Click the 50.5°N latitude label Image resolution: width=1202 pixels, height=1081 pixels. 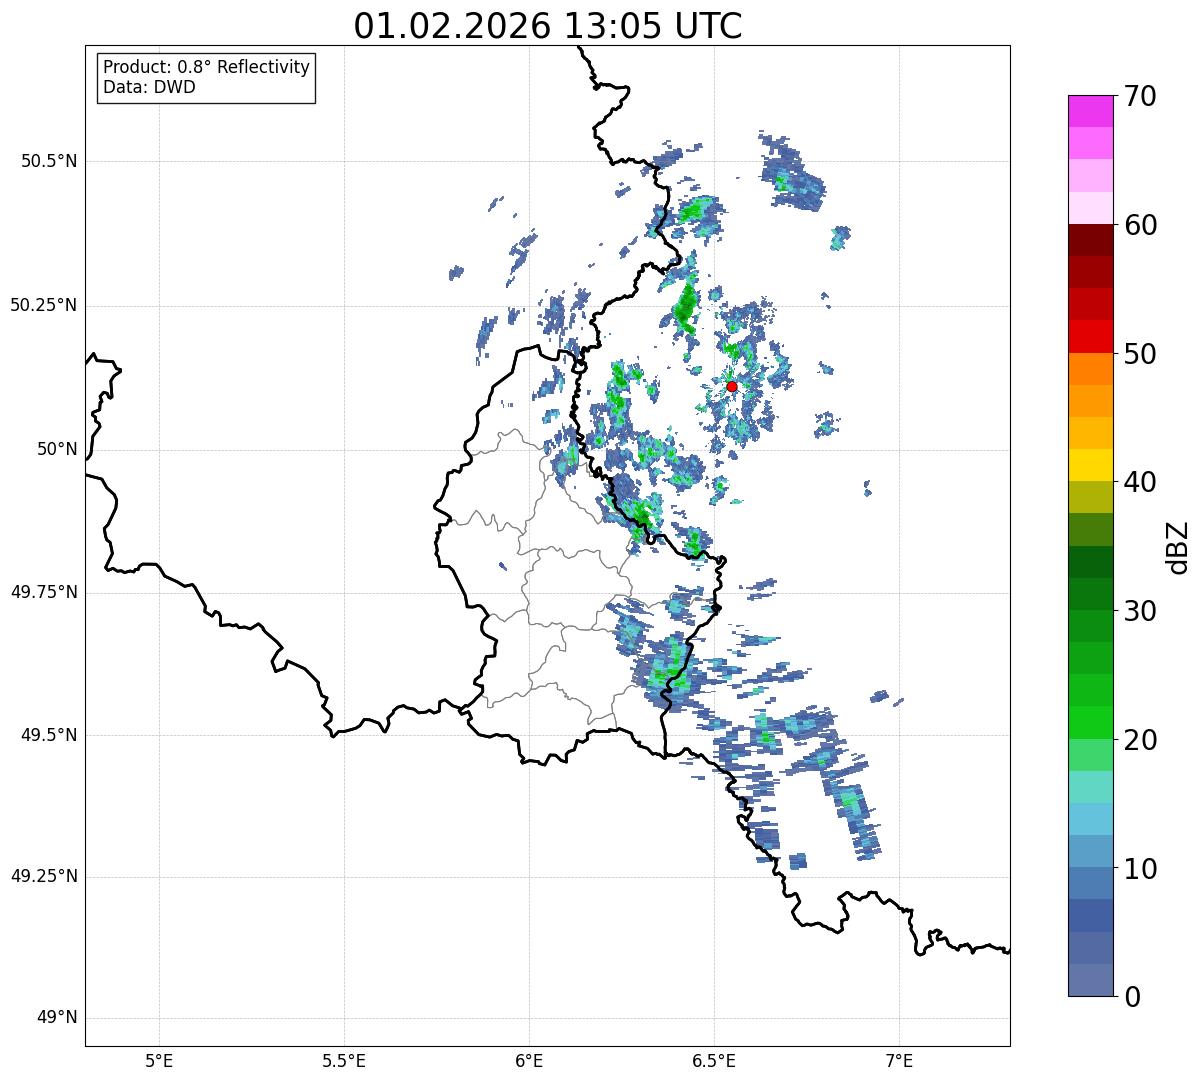(x=49, y=161)
